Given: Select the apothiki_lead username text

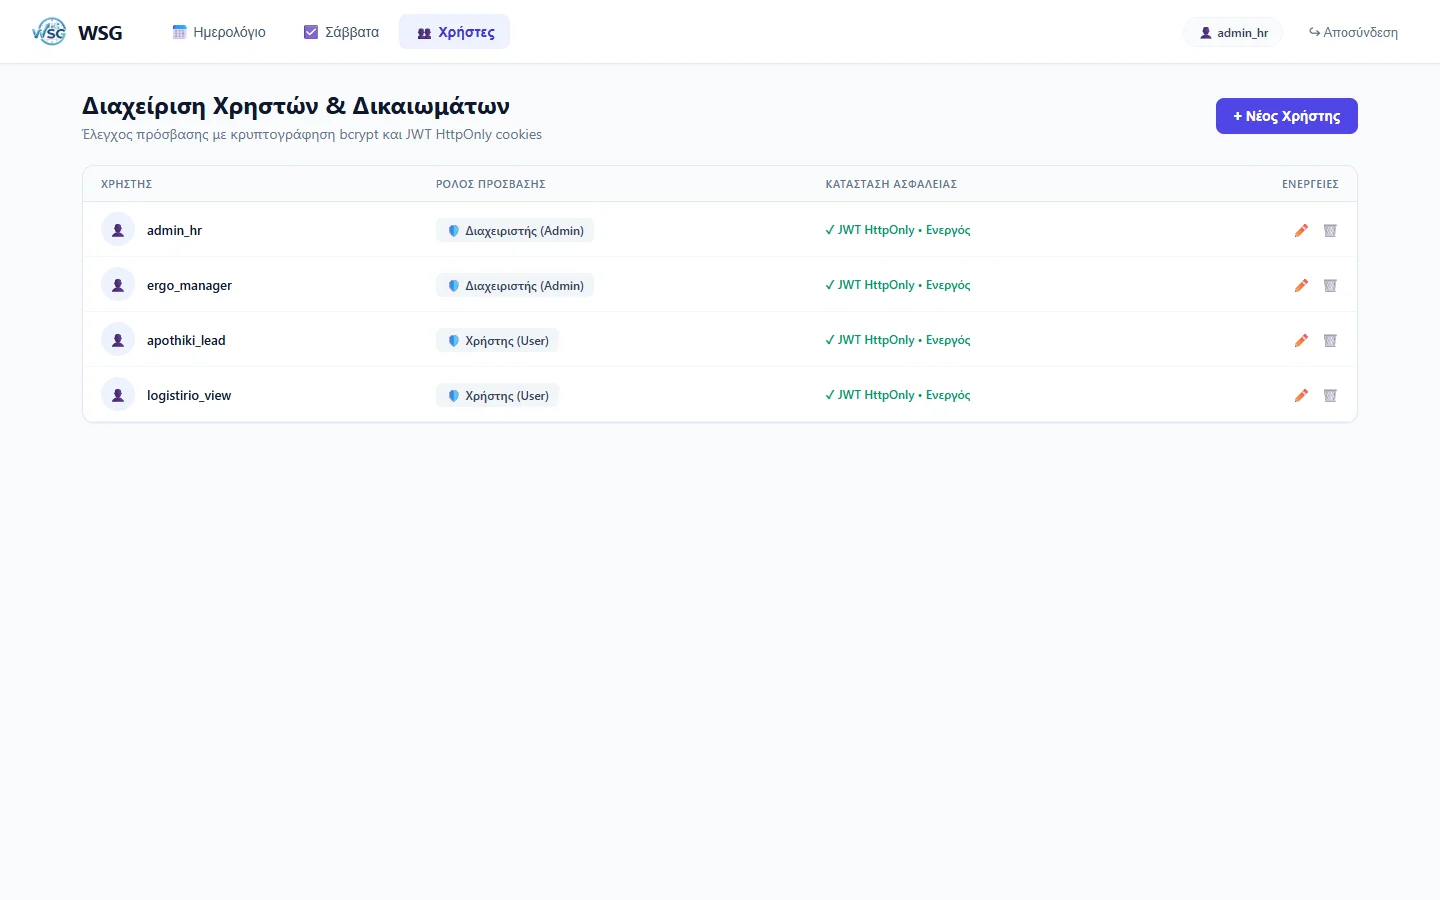Looking at the screenshot, I should (x=186, y=340).
